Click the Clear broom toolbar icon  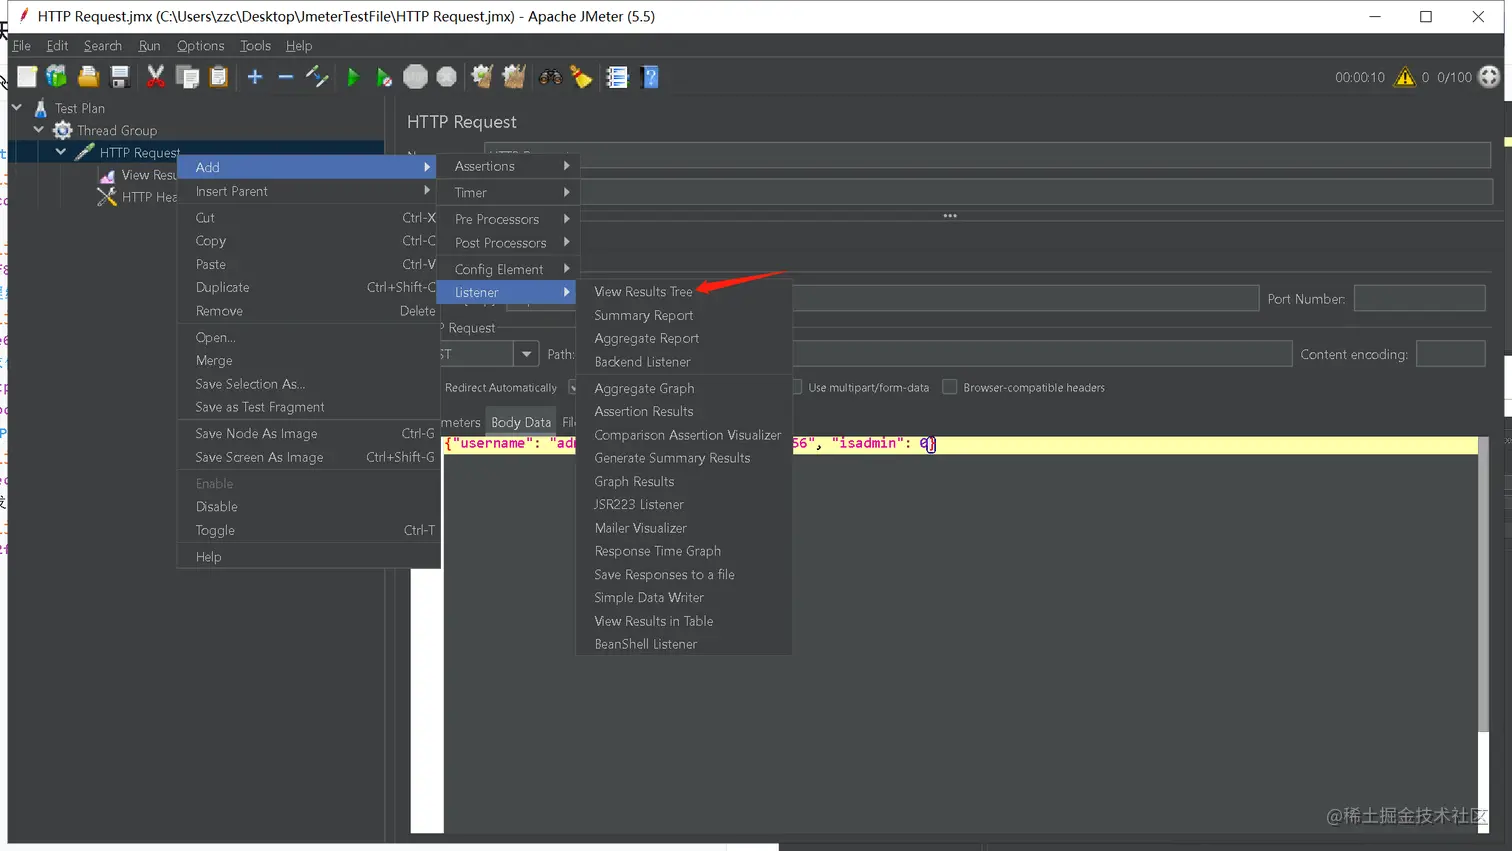pyautogui.click(x=482, y=77)
